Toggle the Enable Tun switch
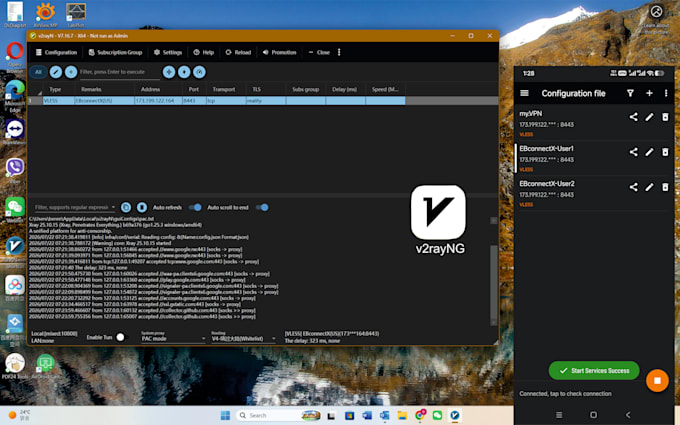This screenshot has width=680, height=425. tap(121, 337)
